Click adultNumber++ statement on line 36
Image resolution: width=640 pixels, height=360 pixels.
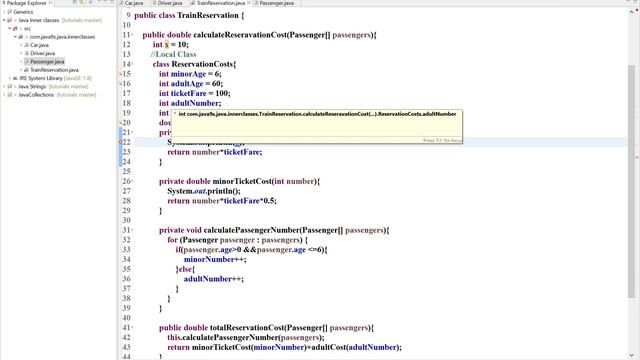213,279
